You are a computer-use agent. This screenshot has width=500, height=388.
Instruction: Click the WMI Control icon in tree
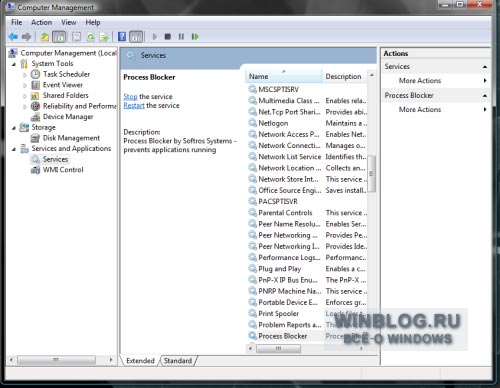[35, 170]
